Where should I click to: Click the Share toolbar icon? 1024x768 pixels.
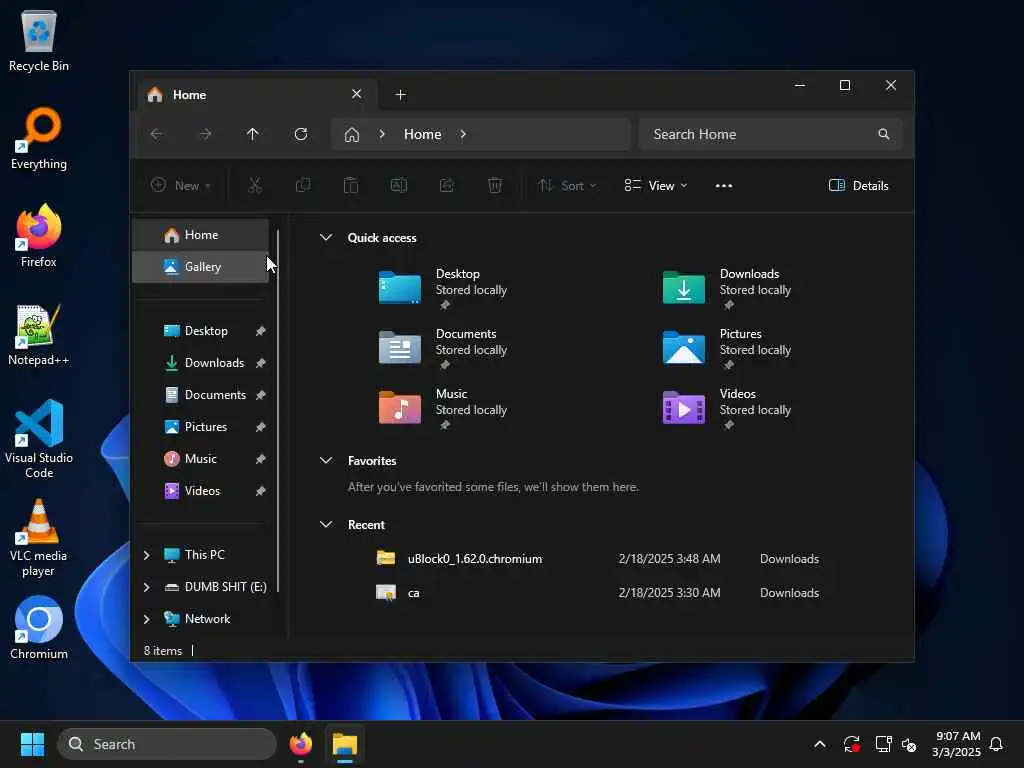(447, 185)
